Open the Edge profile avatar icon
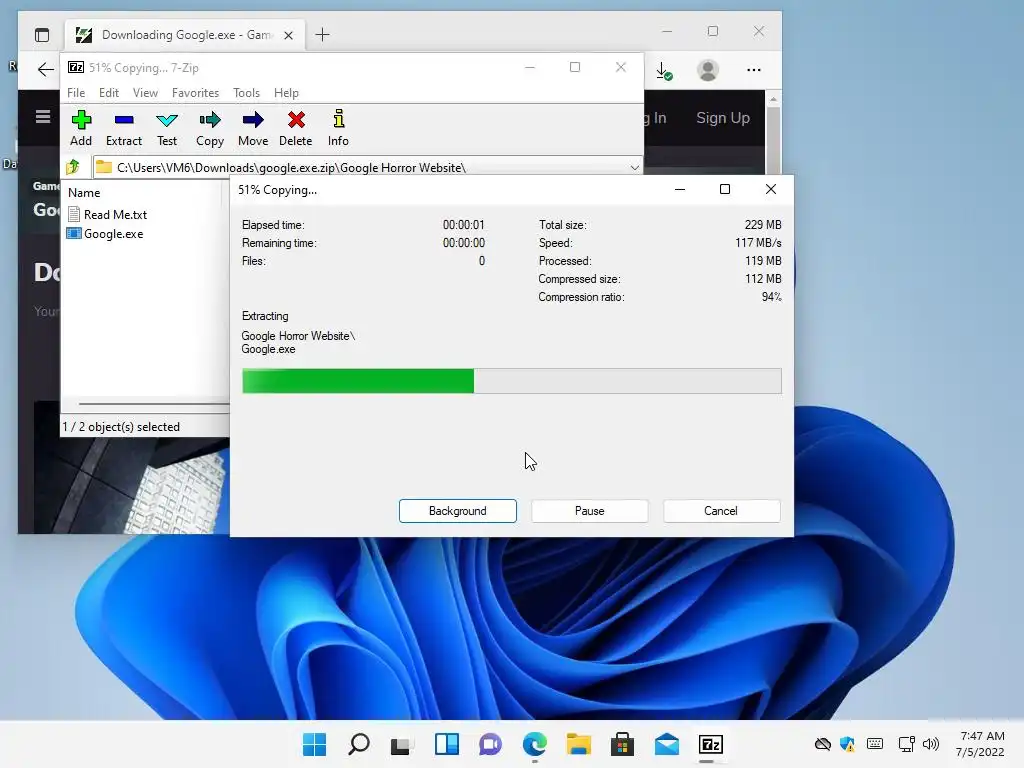 (708, 70)
